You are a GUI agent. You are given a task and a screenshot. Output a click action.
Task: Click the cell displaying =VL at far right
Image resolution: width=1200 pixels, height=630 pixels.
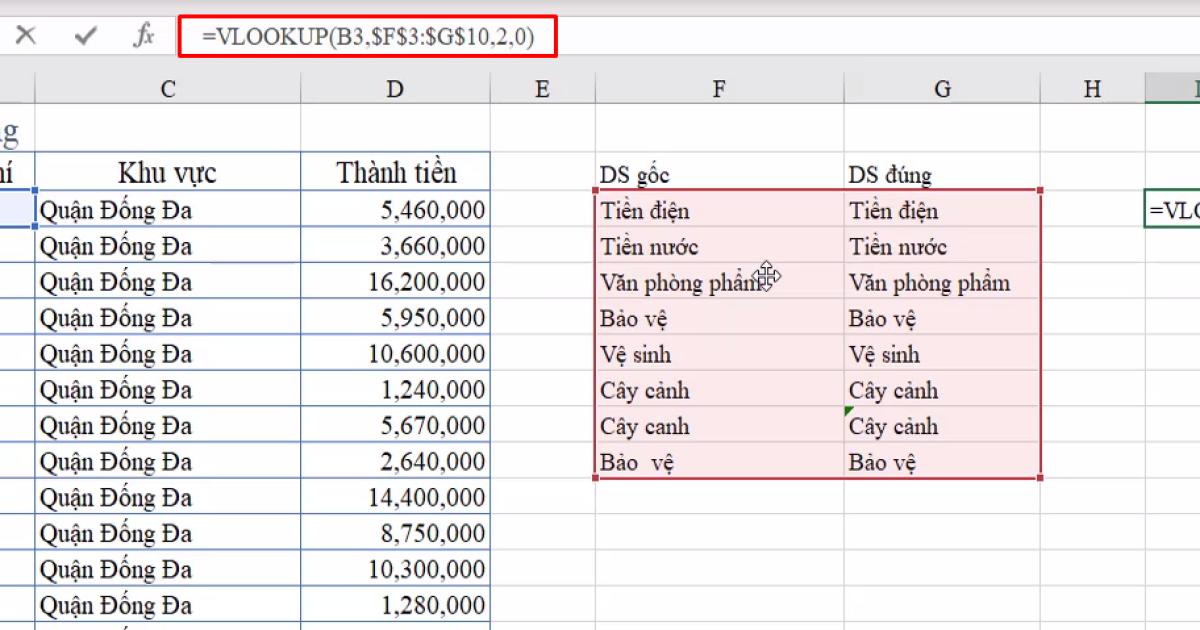pyautogui.click(x=1180, y=210)
